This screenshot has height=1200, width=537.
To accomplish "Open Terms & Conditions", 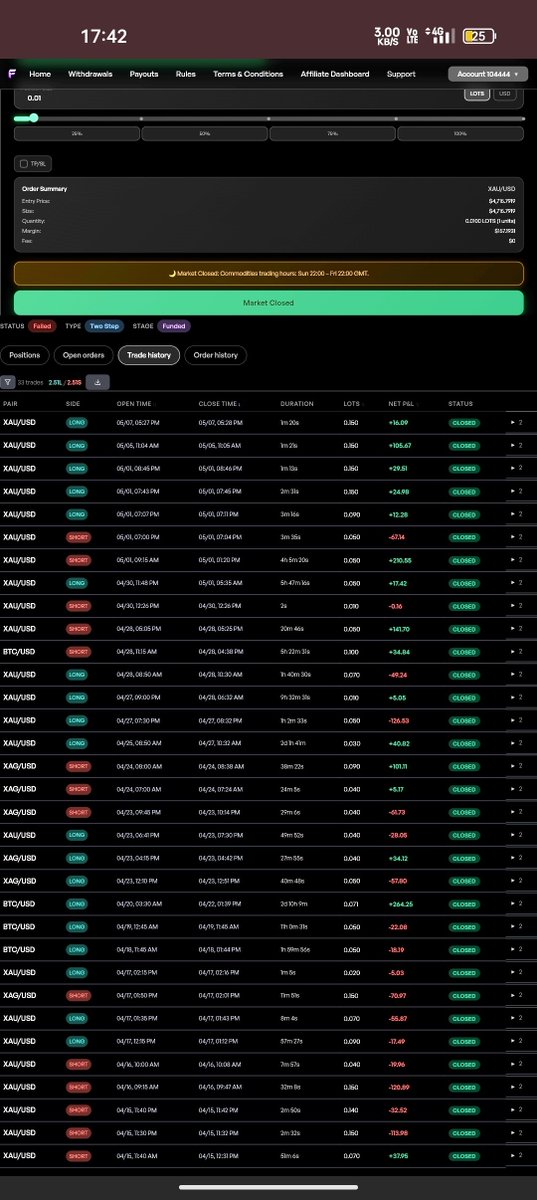I will coord(248,74).
